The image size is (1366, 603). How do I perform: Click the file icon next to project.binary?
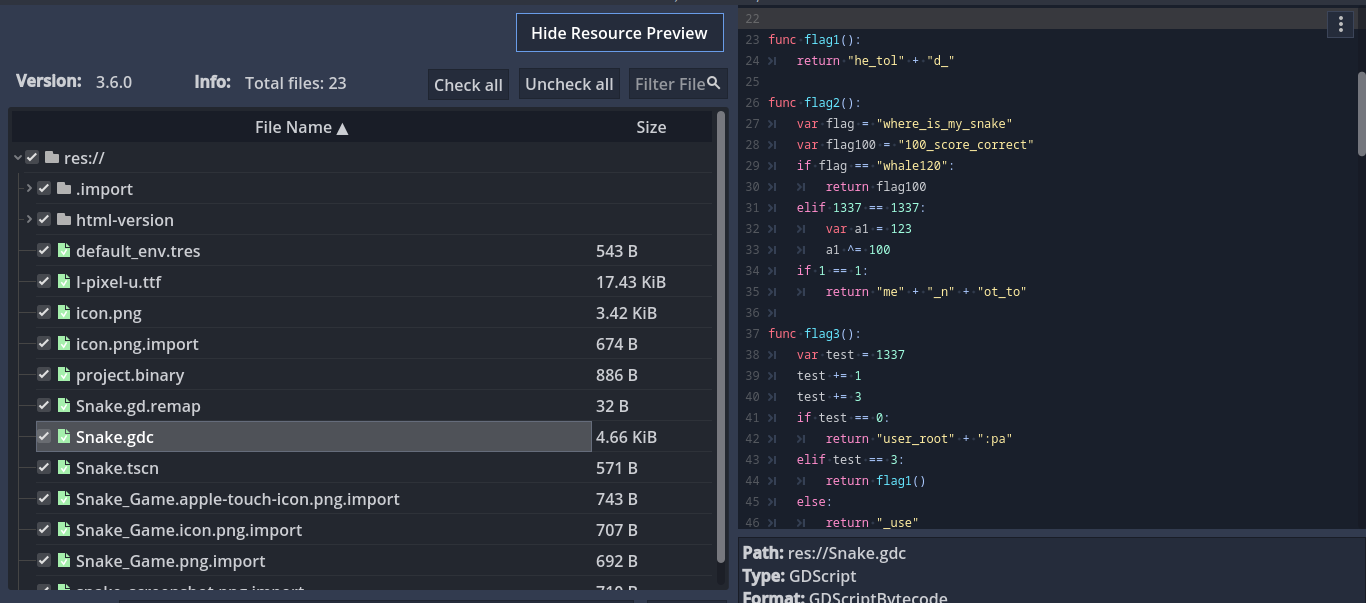click(x=64, y=375)
